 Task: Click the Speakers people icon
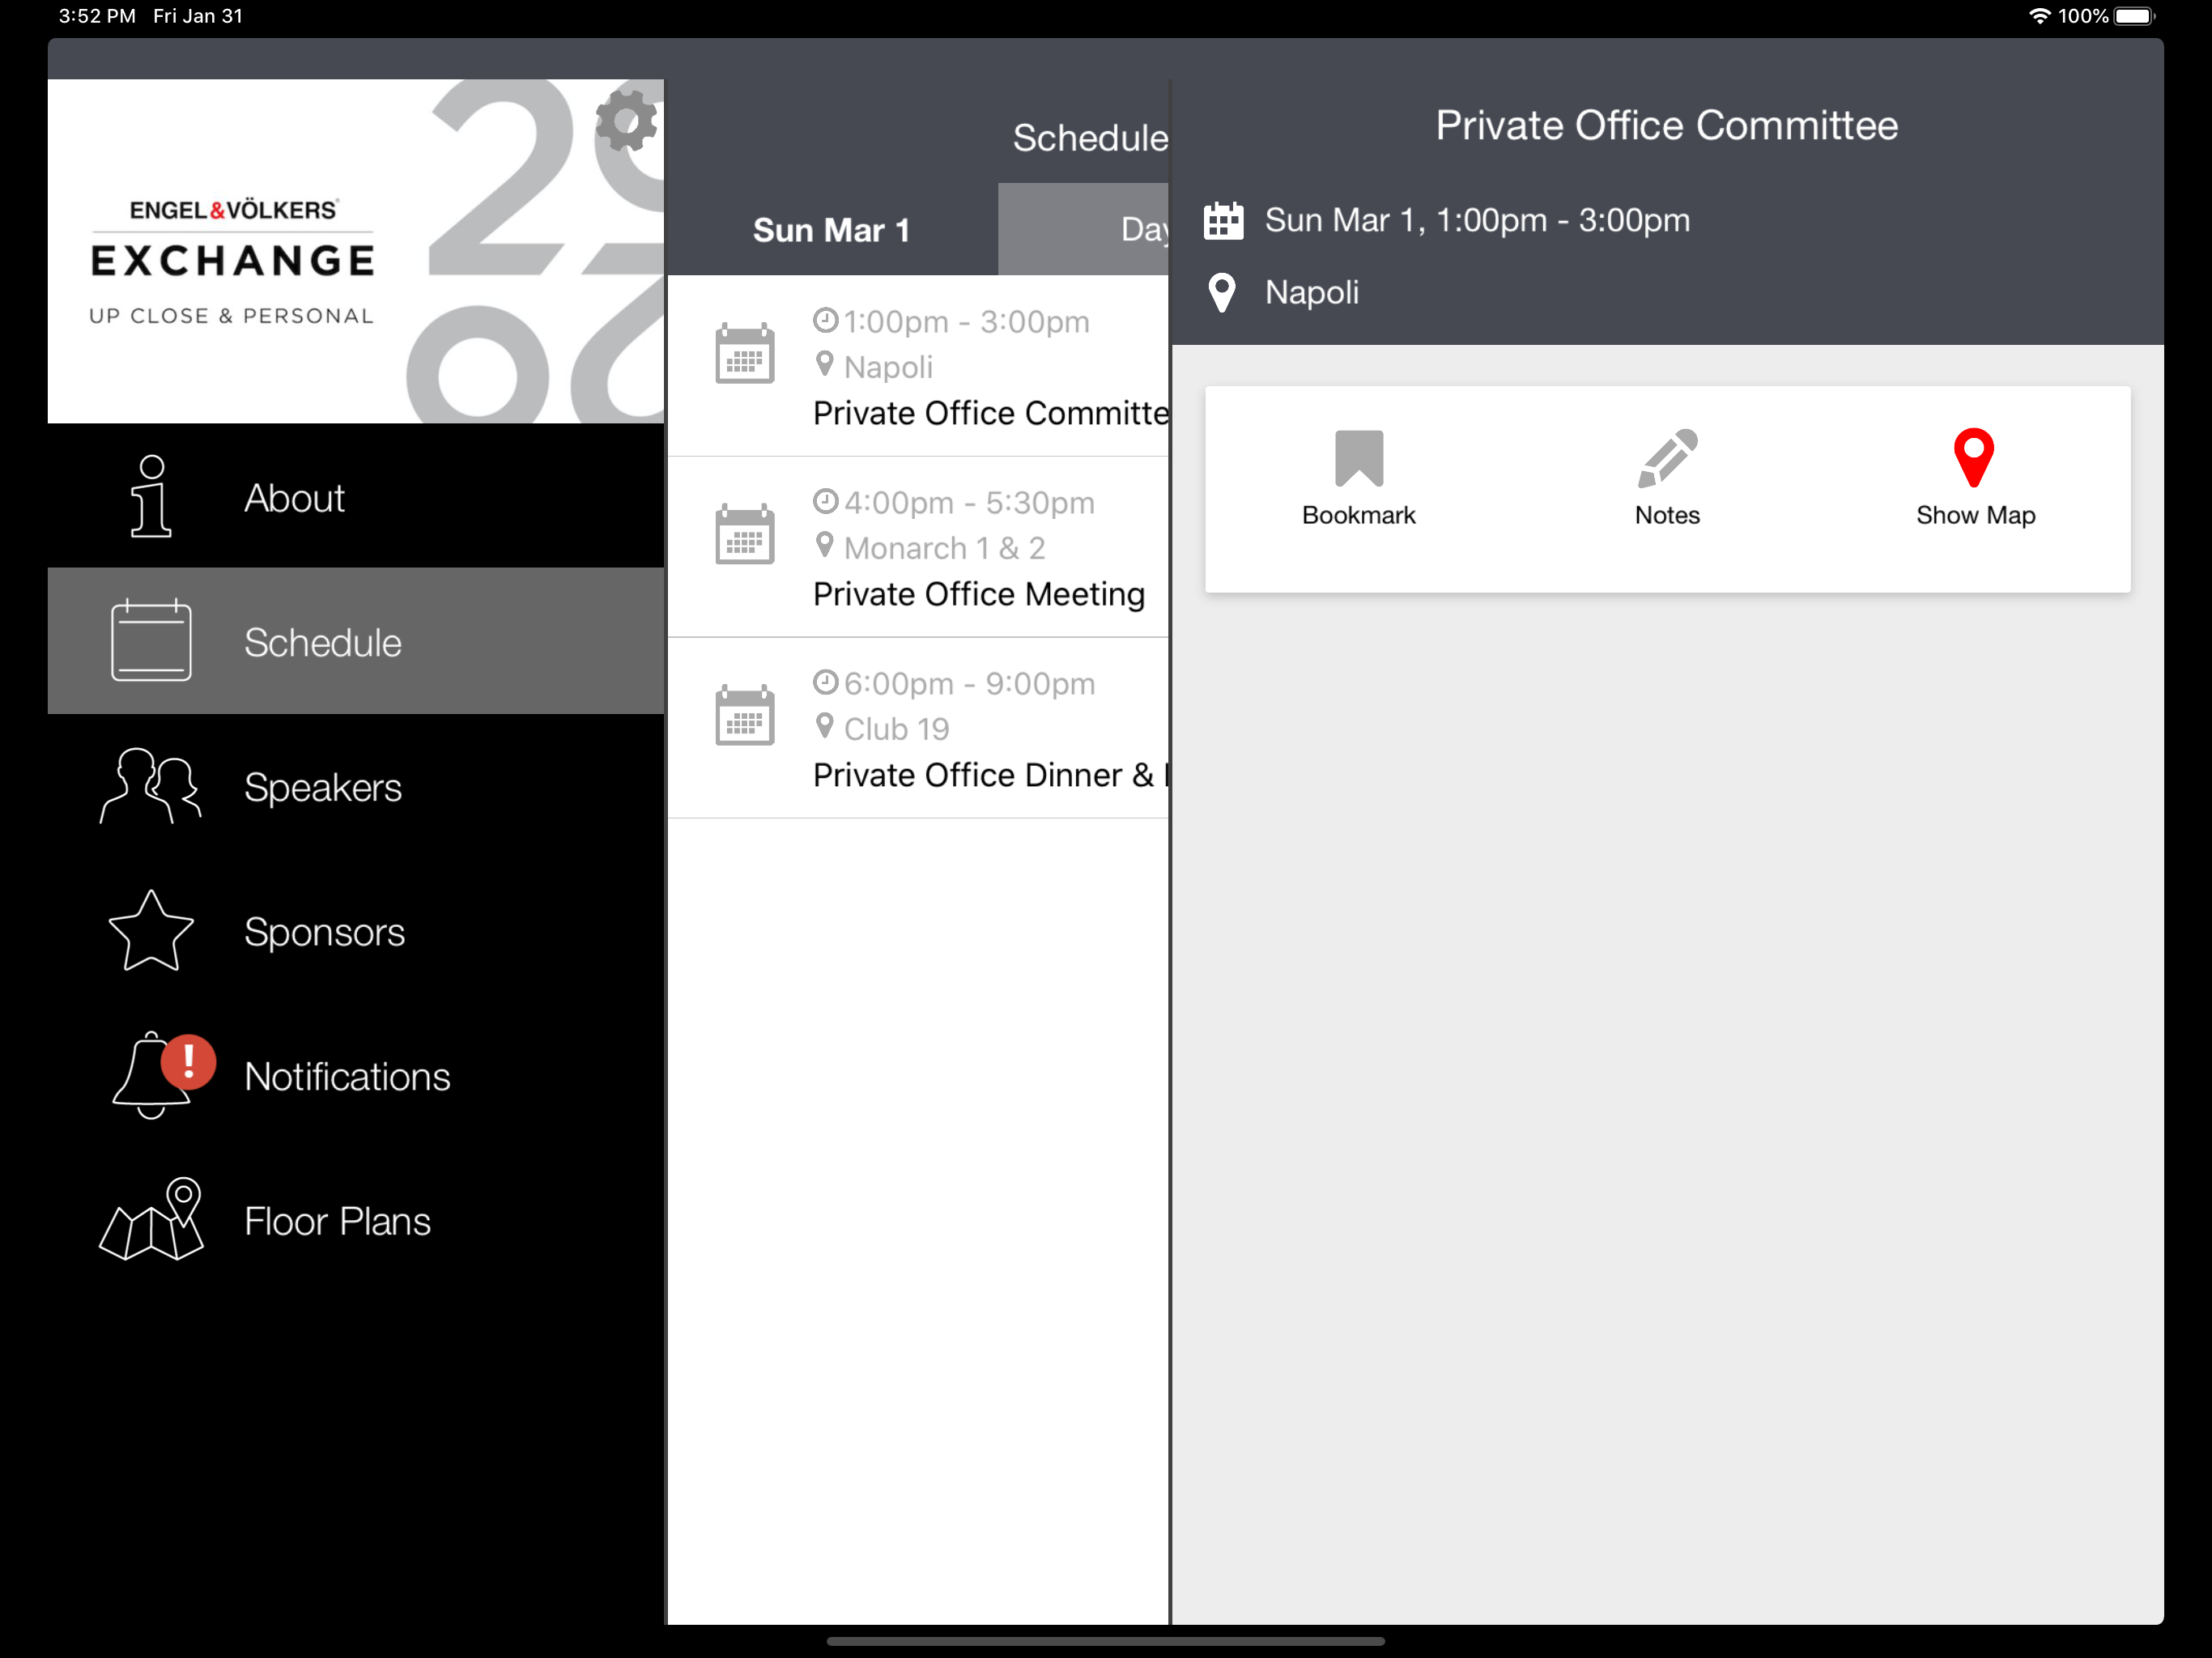pyautogui.click(x=151, y=786)
